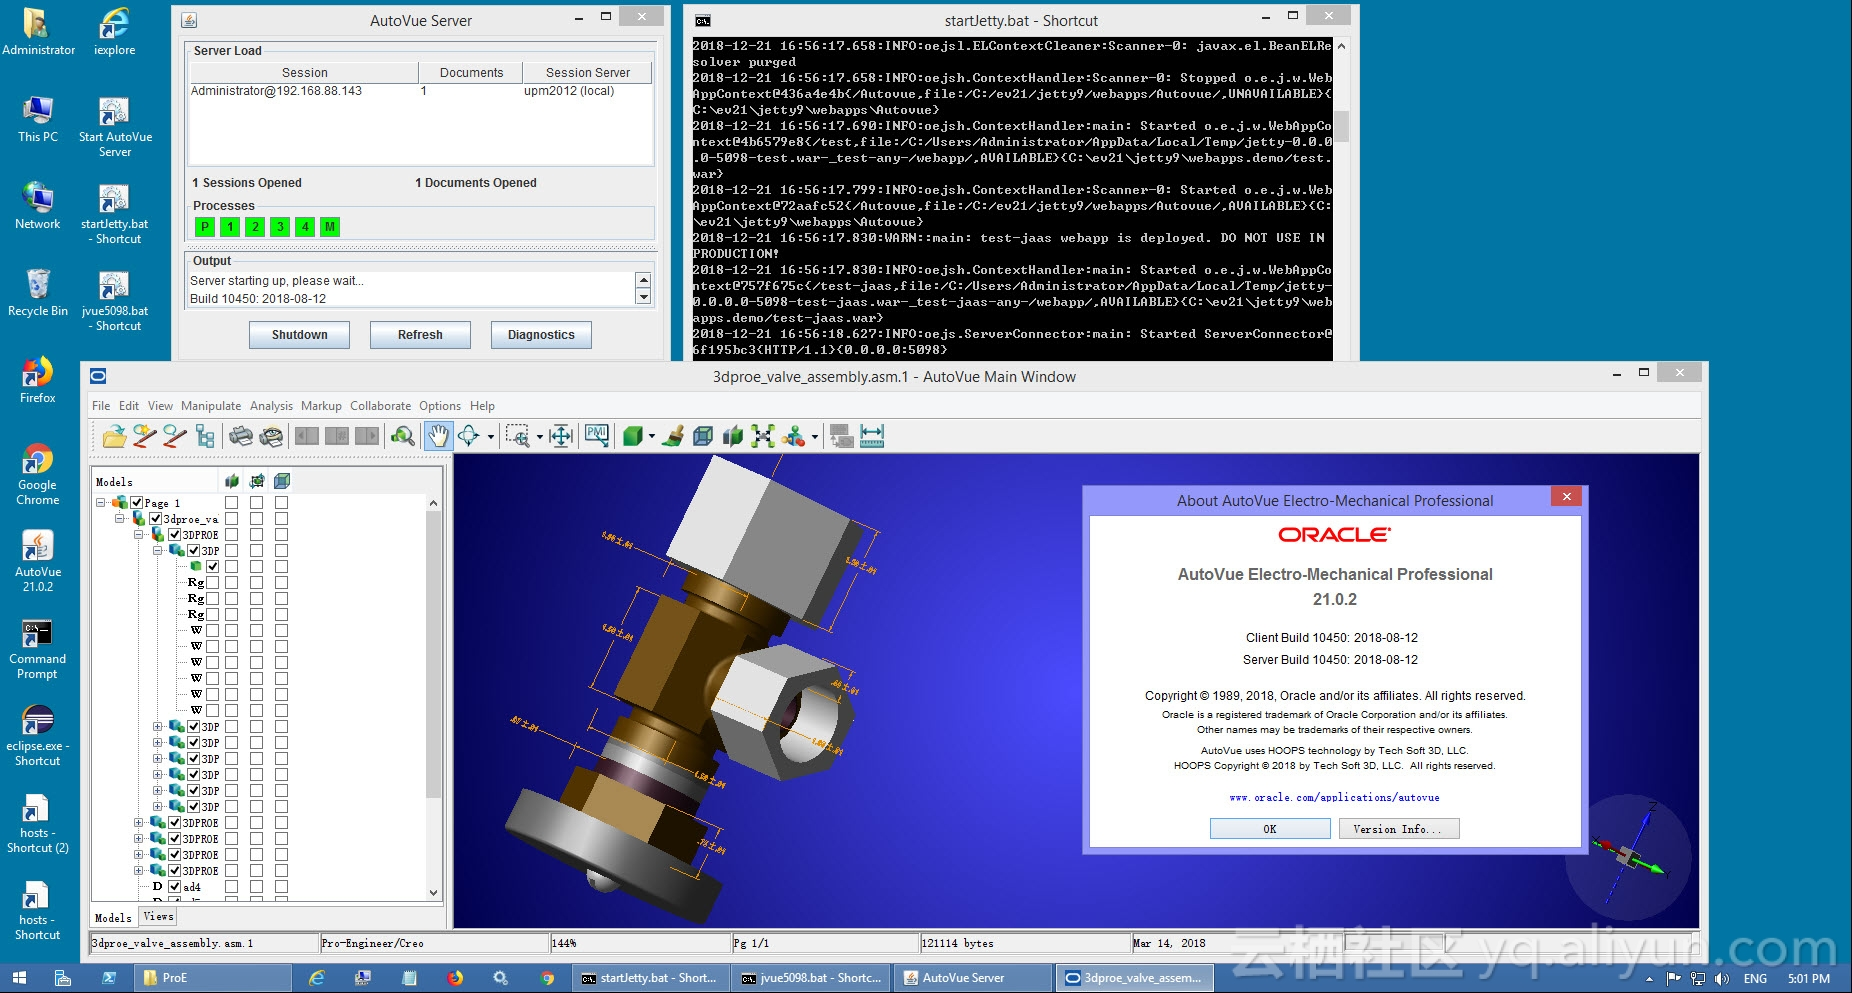The width and height of the screenshot is (1852, 993).
Task: Click the section column header icon in Models panel
Action: click(232, 481)
